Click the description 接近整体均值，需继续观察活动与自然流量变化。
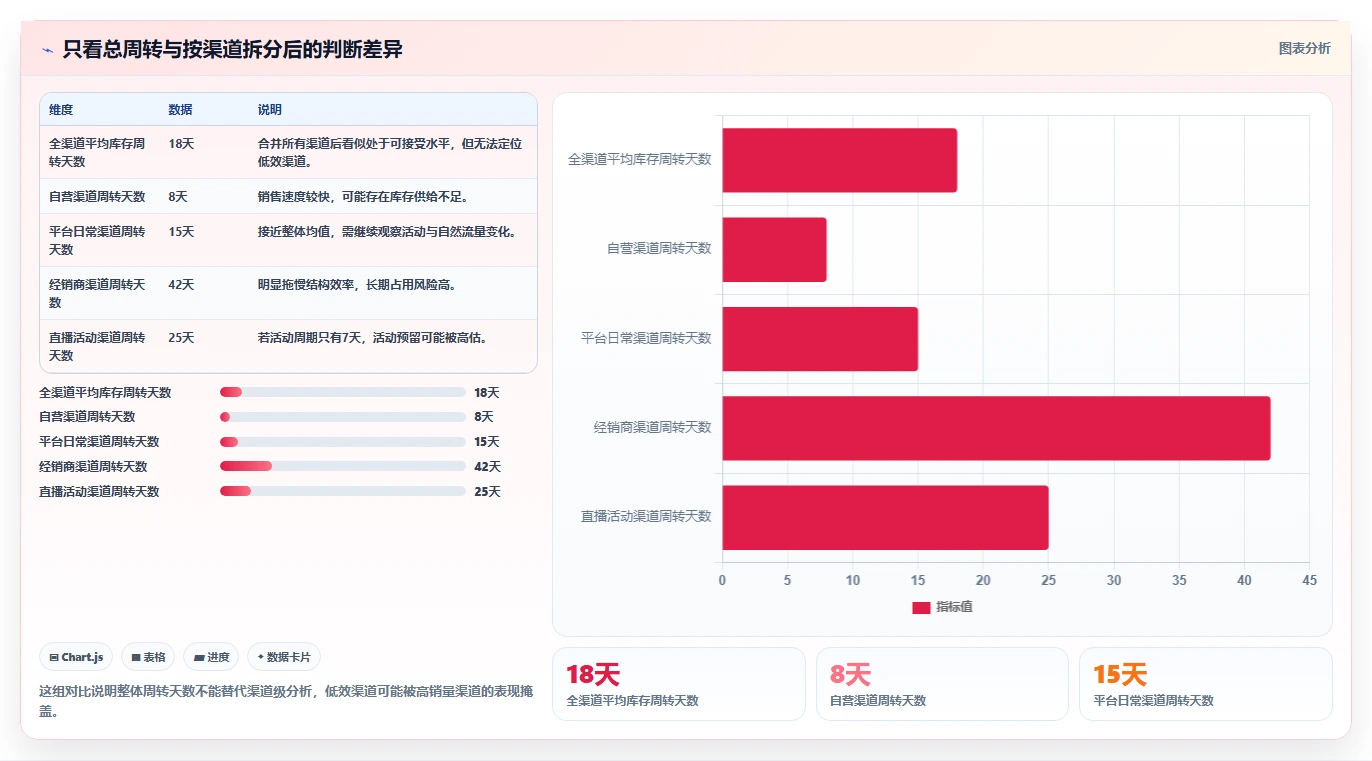 coord(387,232)
